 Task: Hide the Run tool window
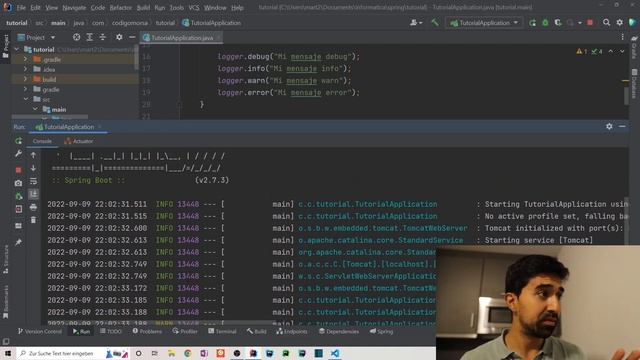pos(622,127)
